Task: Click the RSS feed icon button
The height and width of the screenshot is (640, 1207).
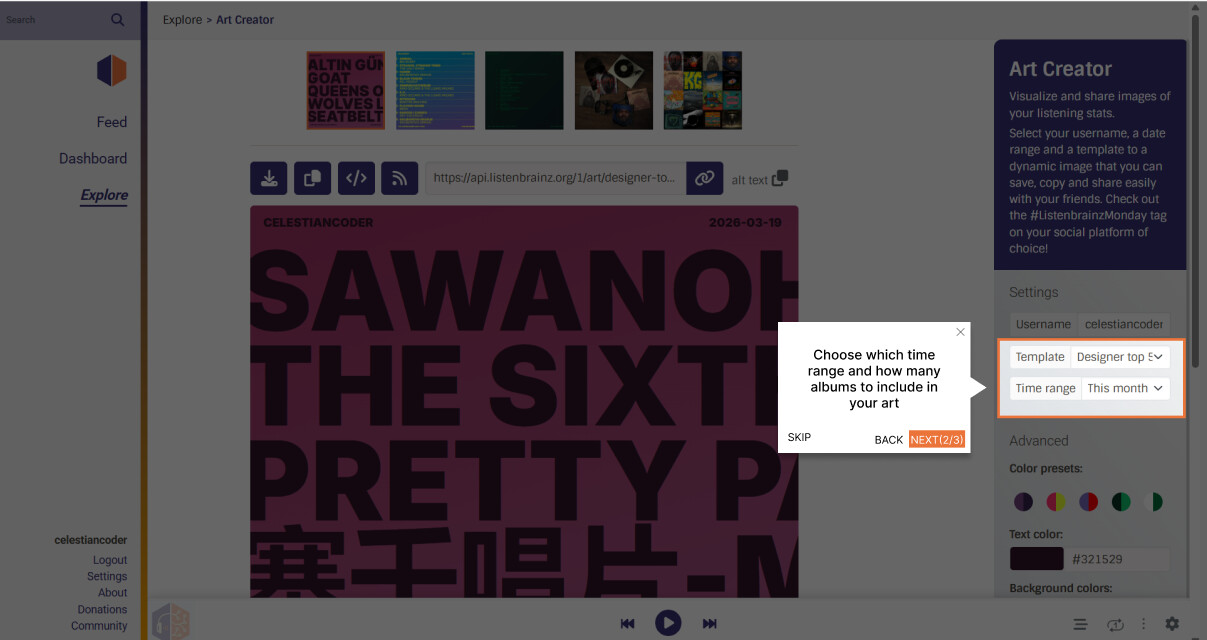Action: coord(400,178)
